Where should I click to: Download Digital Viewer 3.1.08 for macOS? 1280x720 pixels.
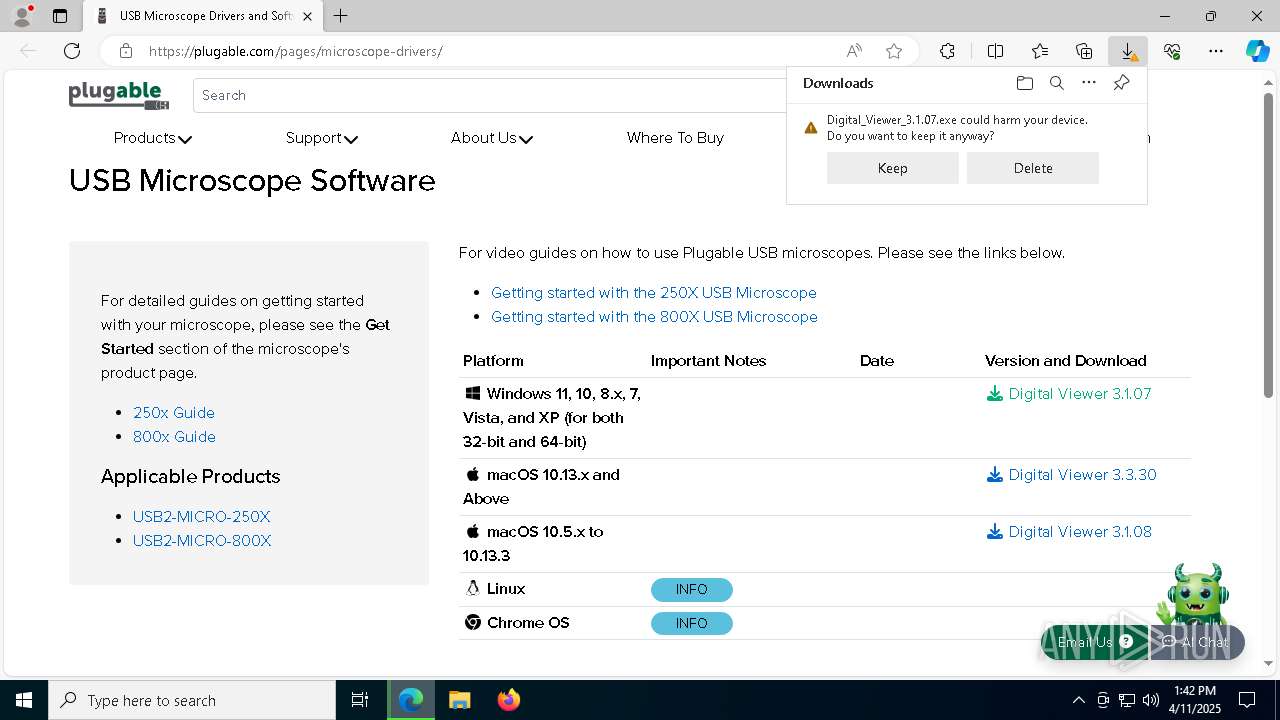point(1069,532)
